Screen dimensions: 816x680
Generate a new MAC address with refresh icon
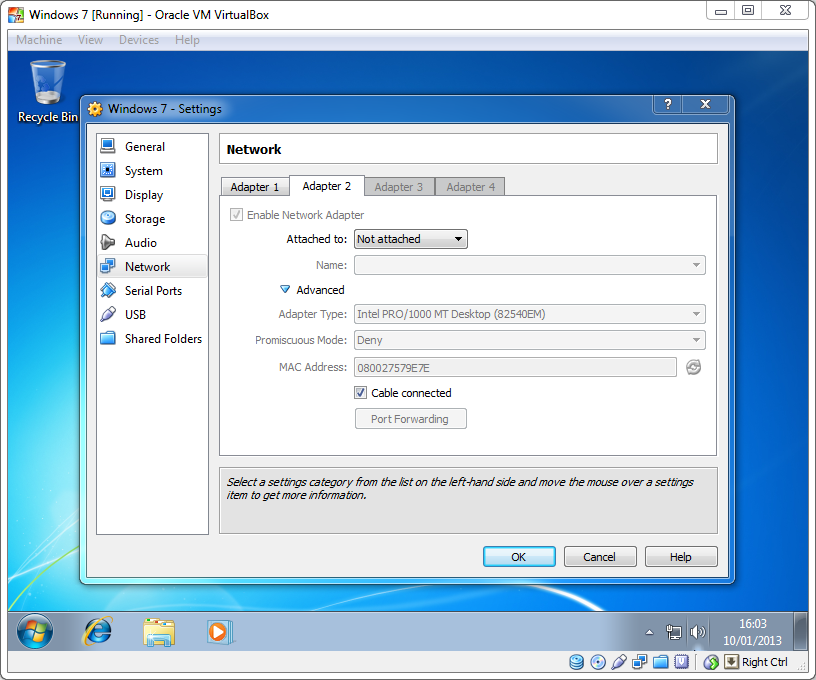click(x=694, y=367)
